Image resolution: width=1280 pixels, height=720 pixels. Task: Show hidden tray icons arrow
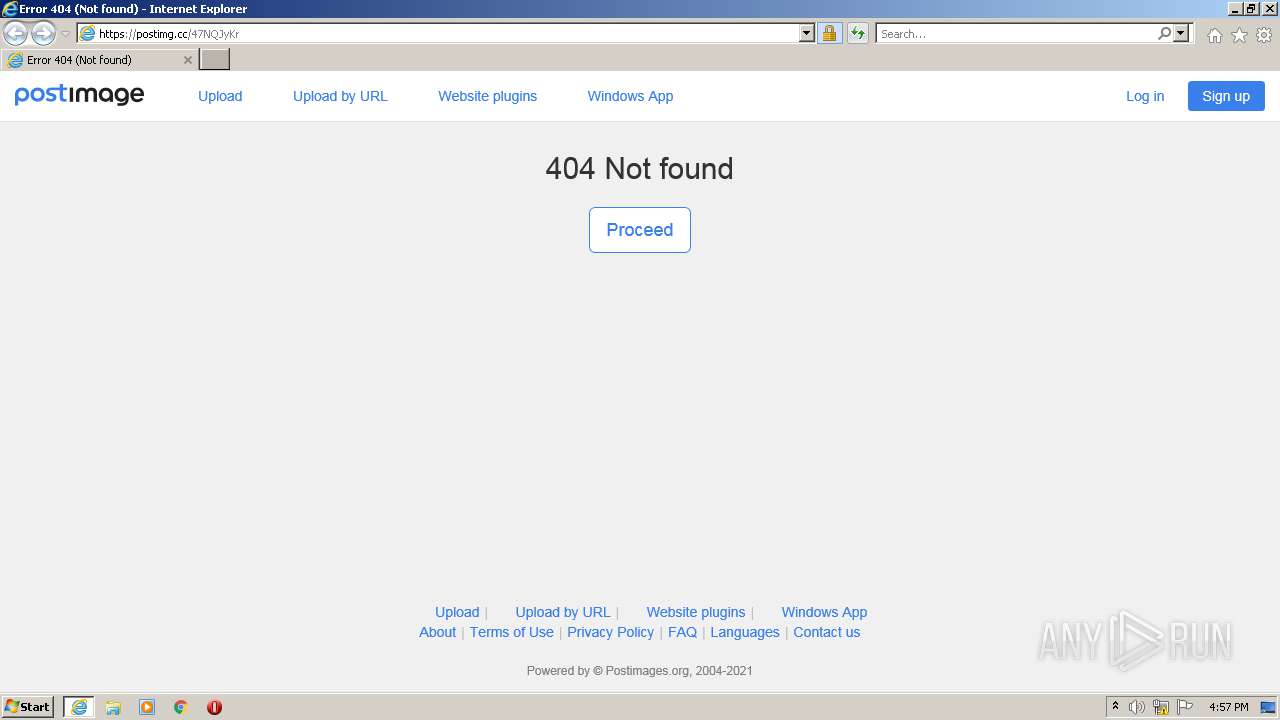[x=1116, y=707]
